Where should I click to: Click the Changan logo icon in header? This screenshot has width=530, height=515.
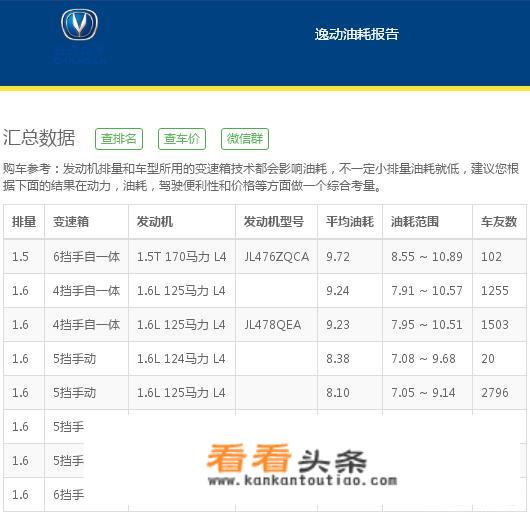click(x=79, y=25)
